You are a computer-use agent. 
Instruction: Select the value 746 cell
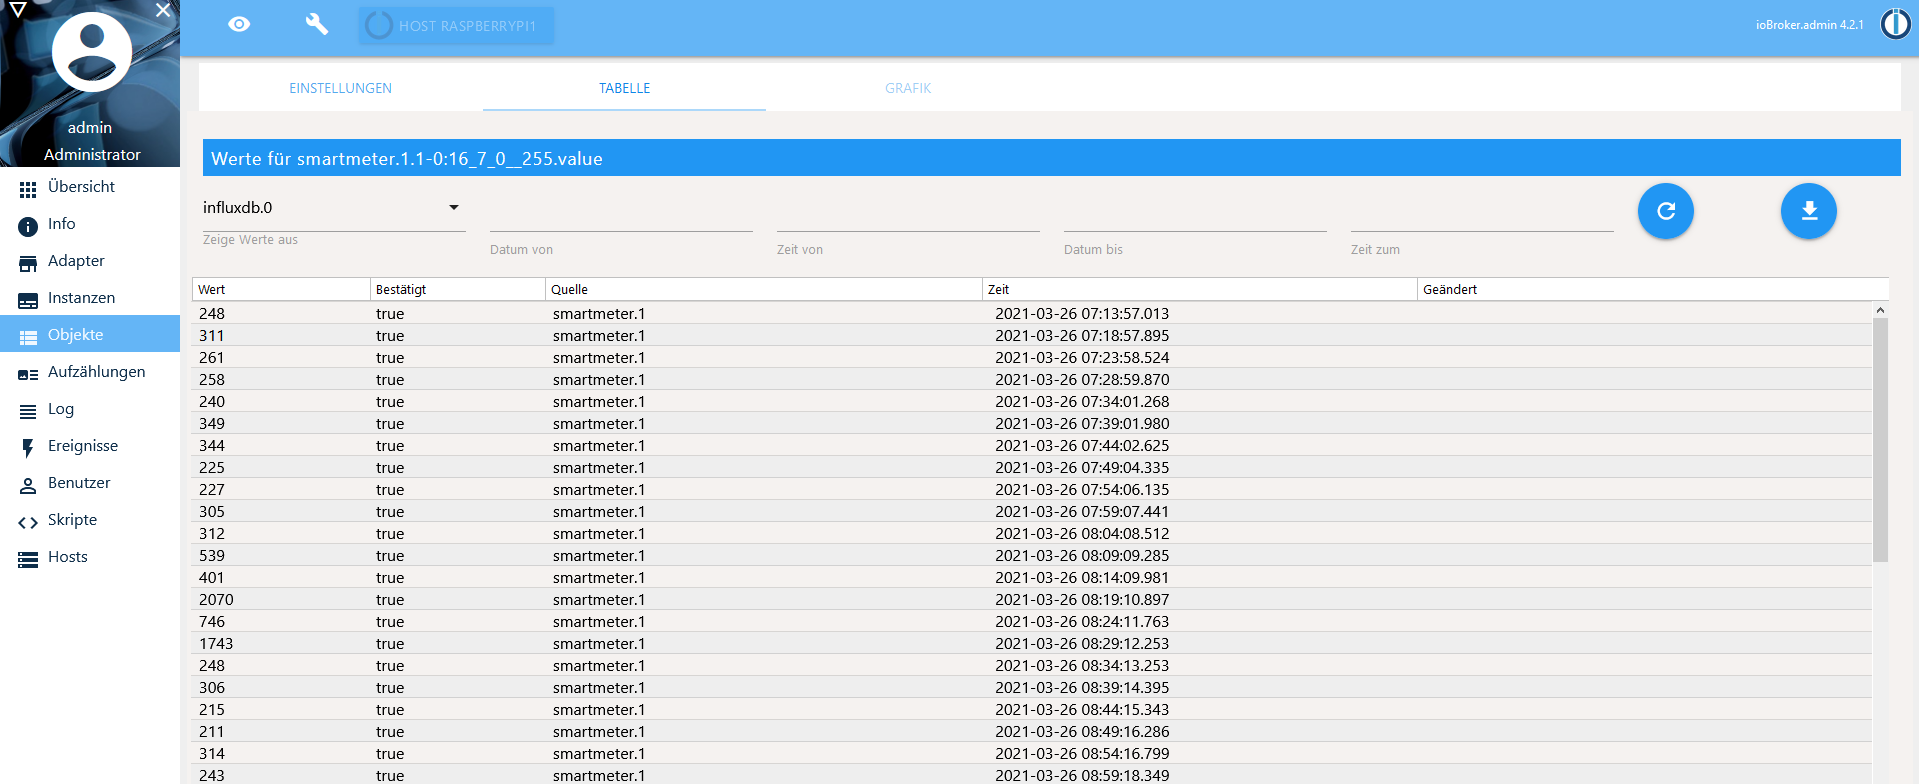[x=212, y=621]
